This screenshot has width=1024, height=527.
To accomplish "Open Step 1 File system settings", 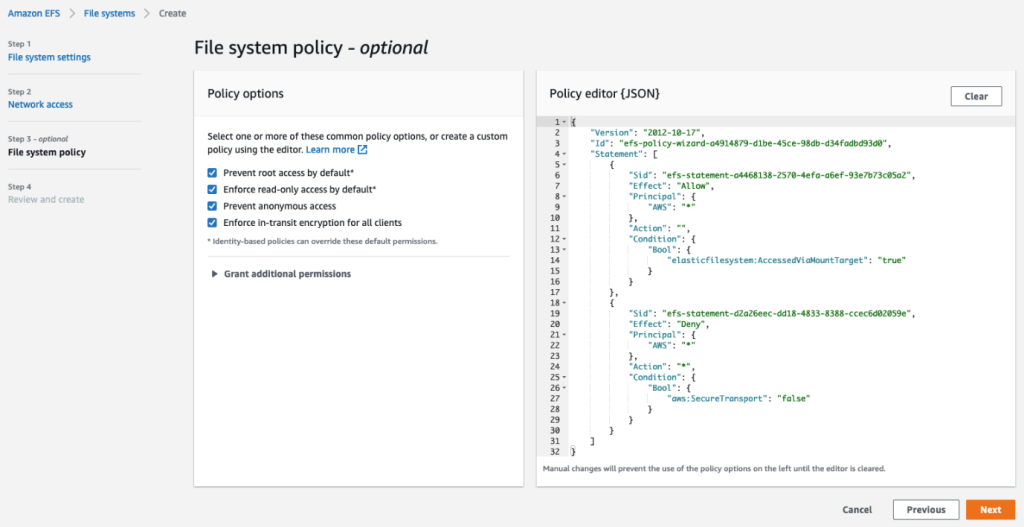I will (49, 57).
